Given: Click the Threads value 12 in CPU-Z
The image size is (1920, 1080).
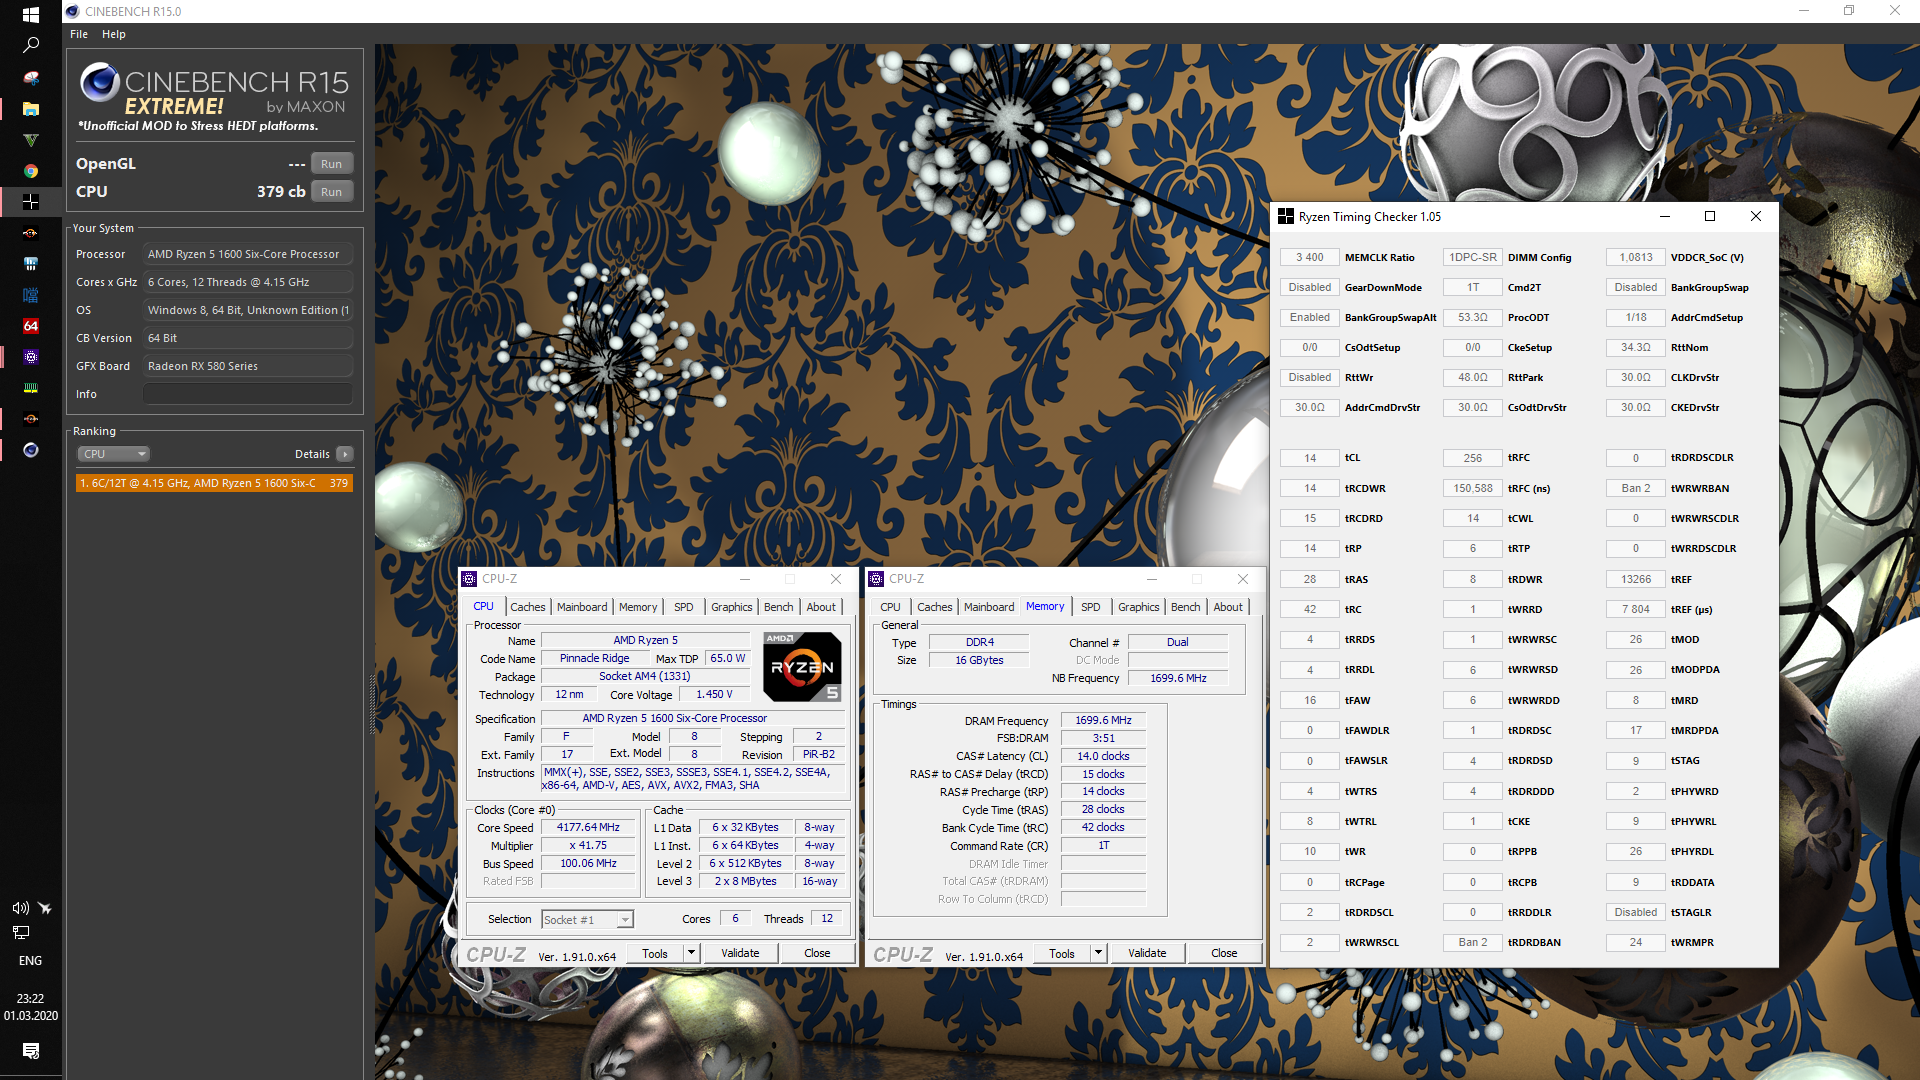Looking at the screenshot, I should (827, 918).
